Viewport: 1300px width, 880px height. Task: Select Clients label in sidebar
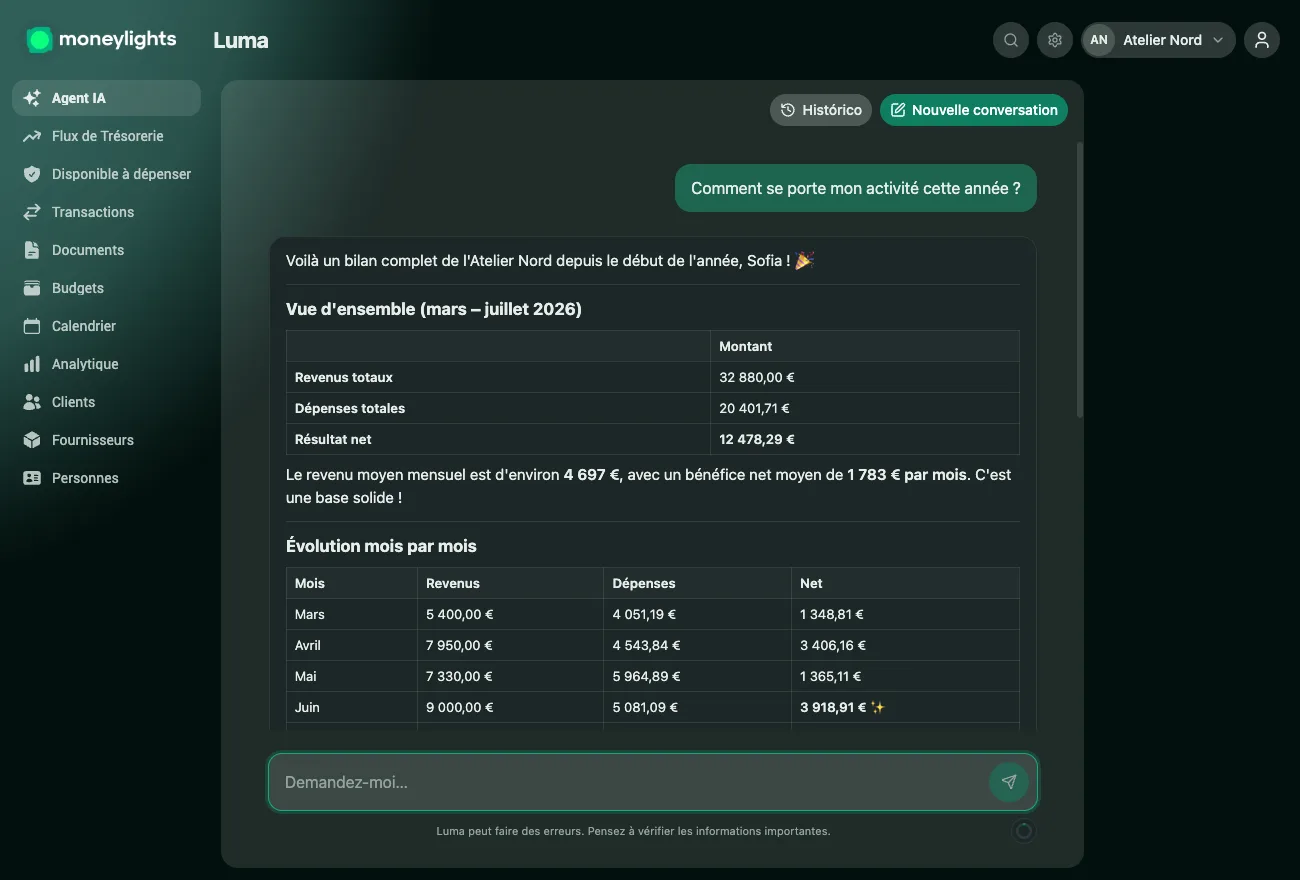click(x=73, y=402)
